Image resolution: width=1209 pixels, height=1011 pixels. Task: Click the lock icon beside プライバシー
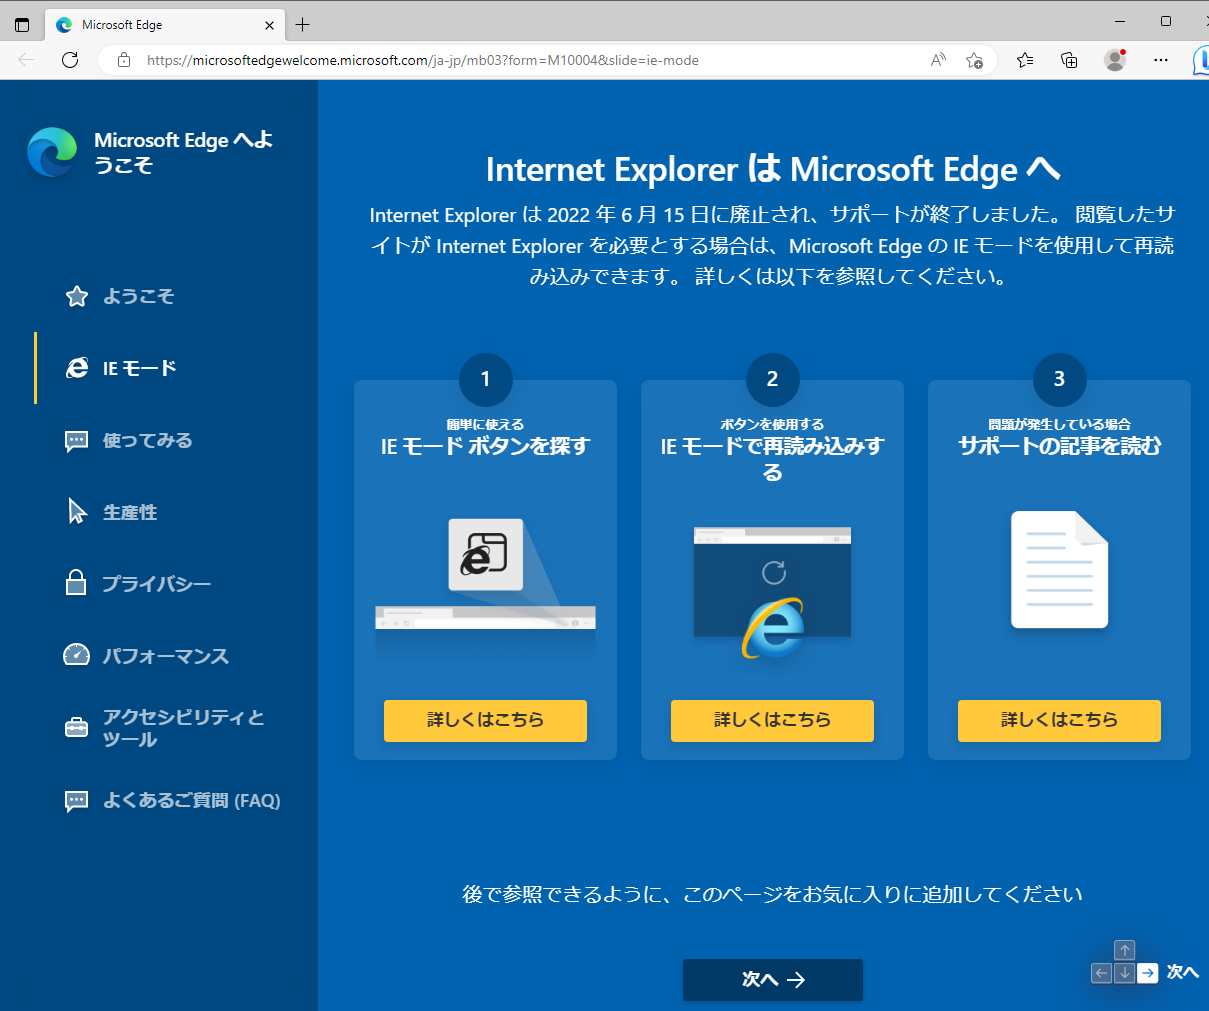point(76,582)
